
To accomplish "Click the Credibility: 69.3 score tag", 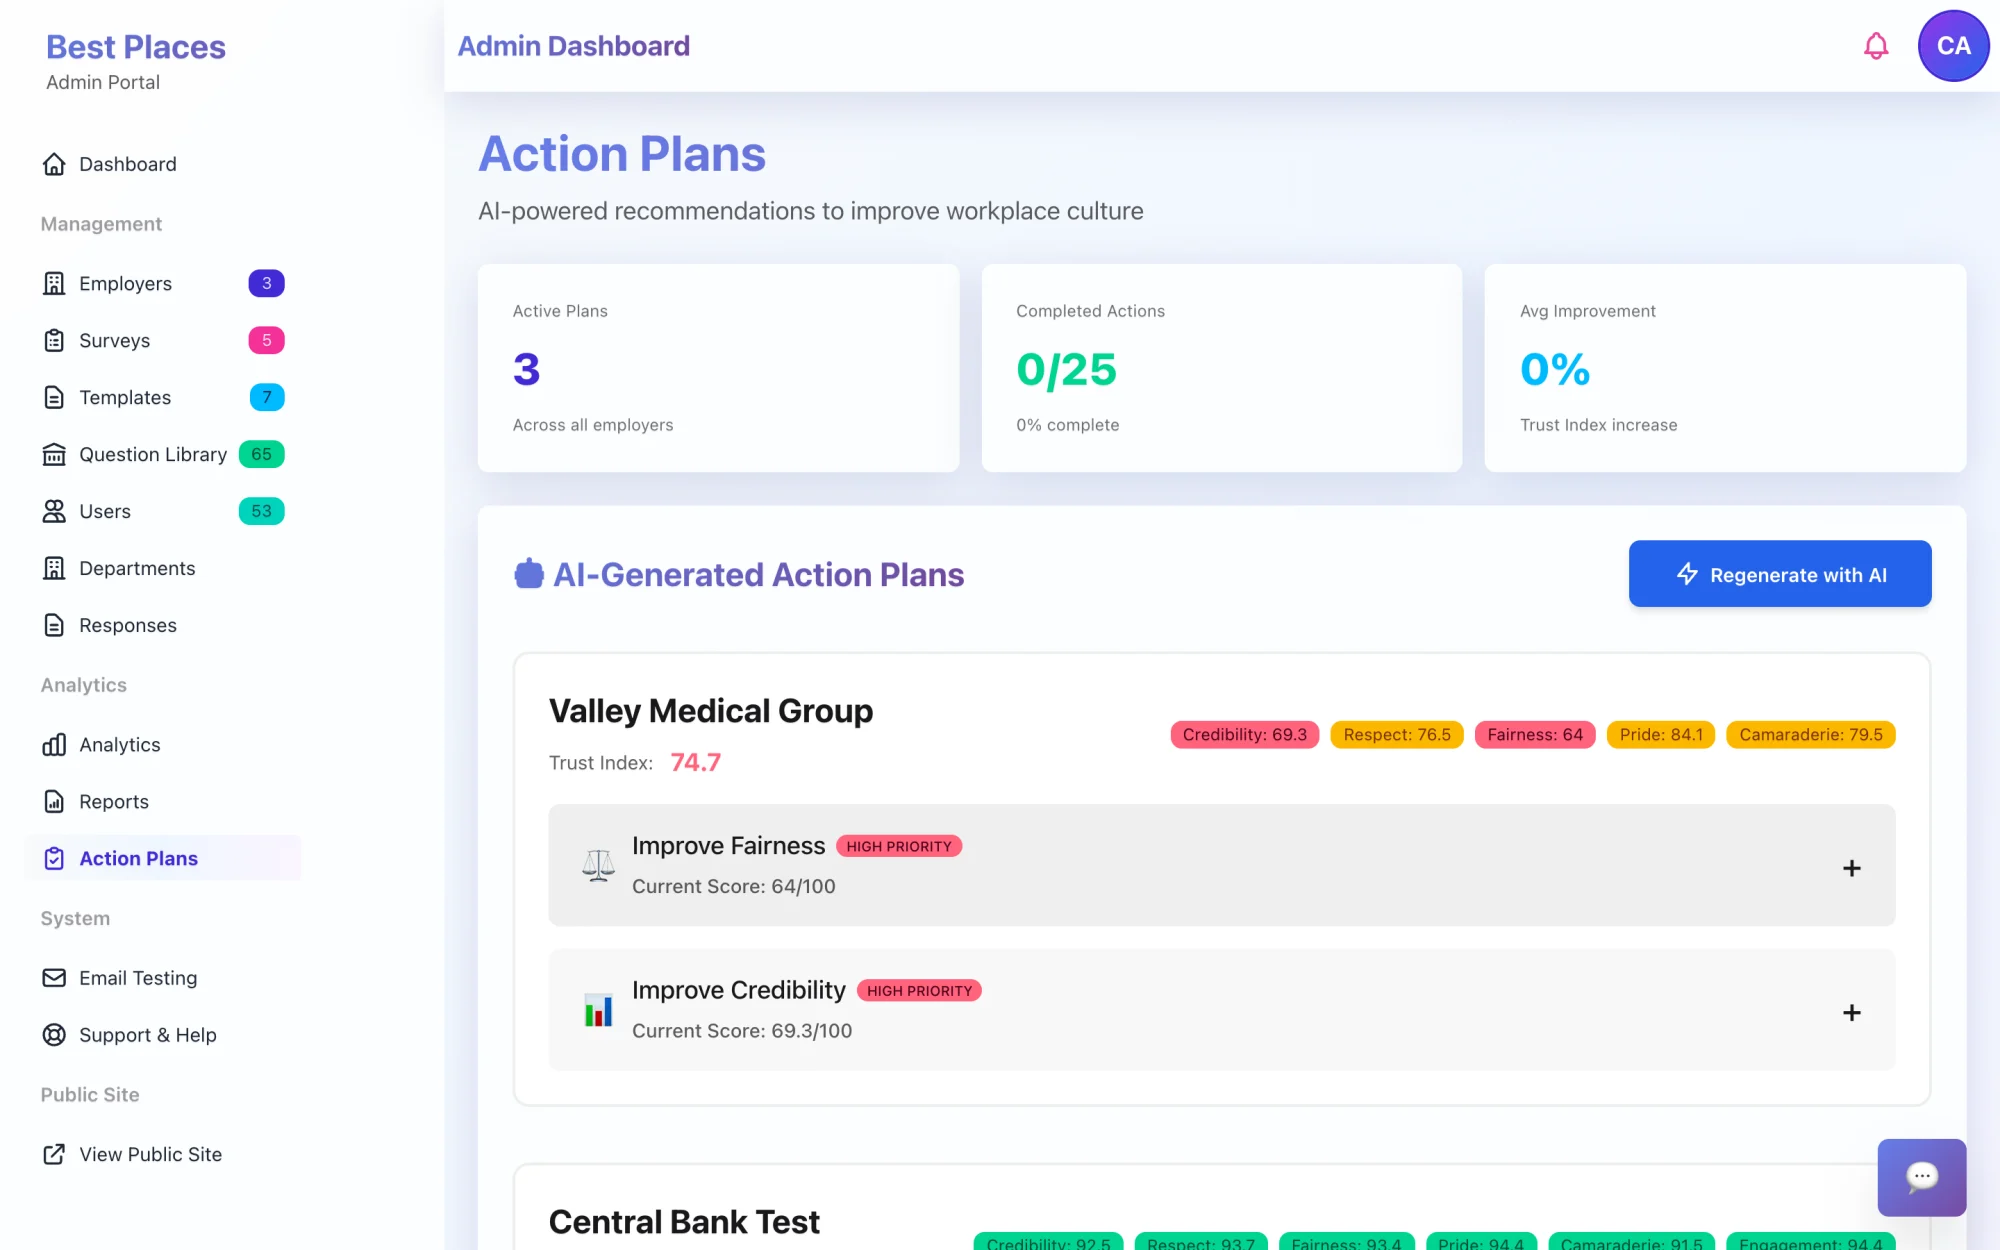I will pos(1245,735).
